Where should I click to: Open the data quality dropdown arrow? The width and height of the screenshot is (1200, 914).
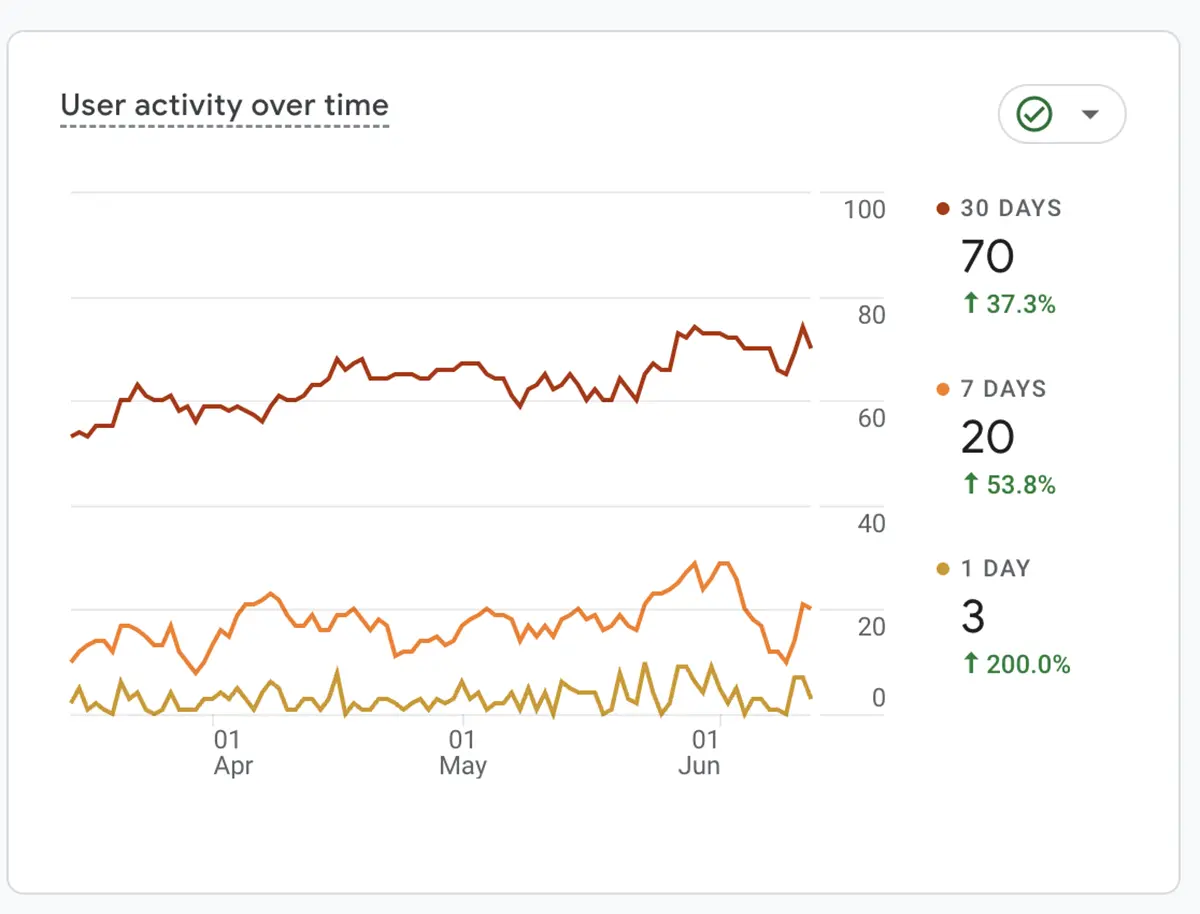(x=1090, y=115)
